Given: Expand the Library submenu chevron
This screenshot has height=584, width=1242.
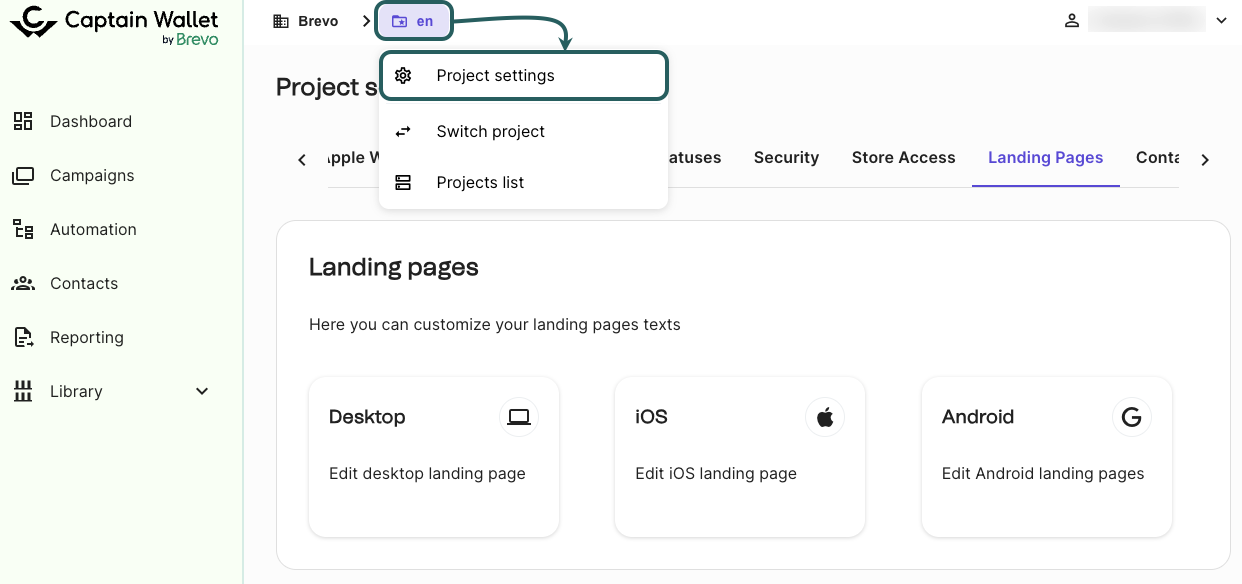Looking at the screenshot, I should 202,392.
